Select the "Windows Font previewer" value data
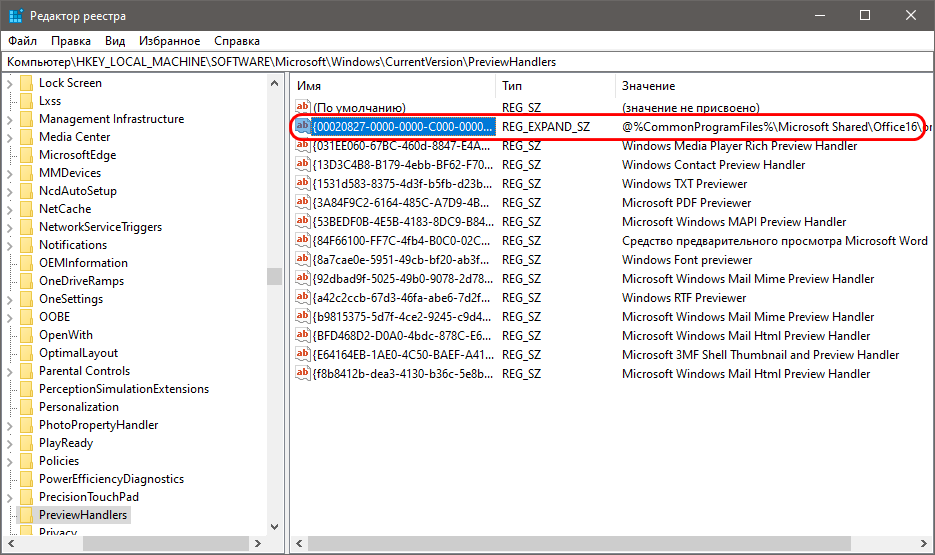The image size is (935, 555). point(687,260)
